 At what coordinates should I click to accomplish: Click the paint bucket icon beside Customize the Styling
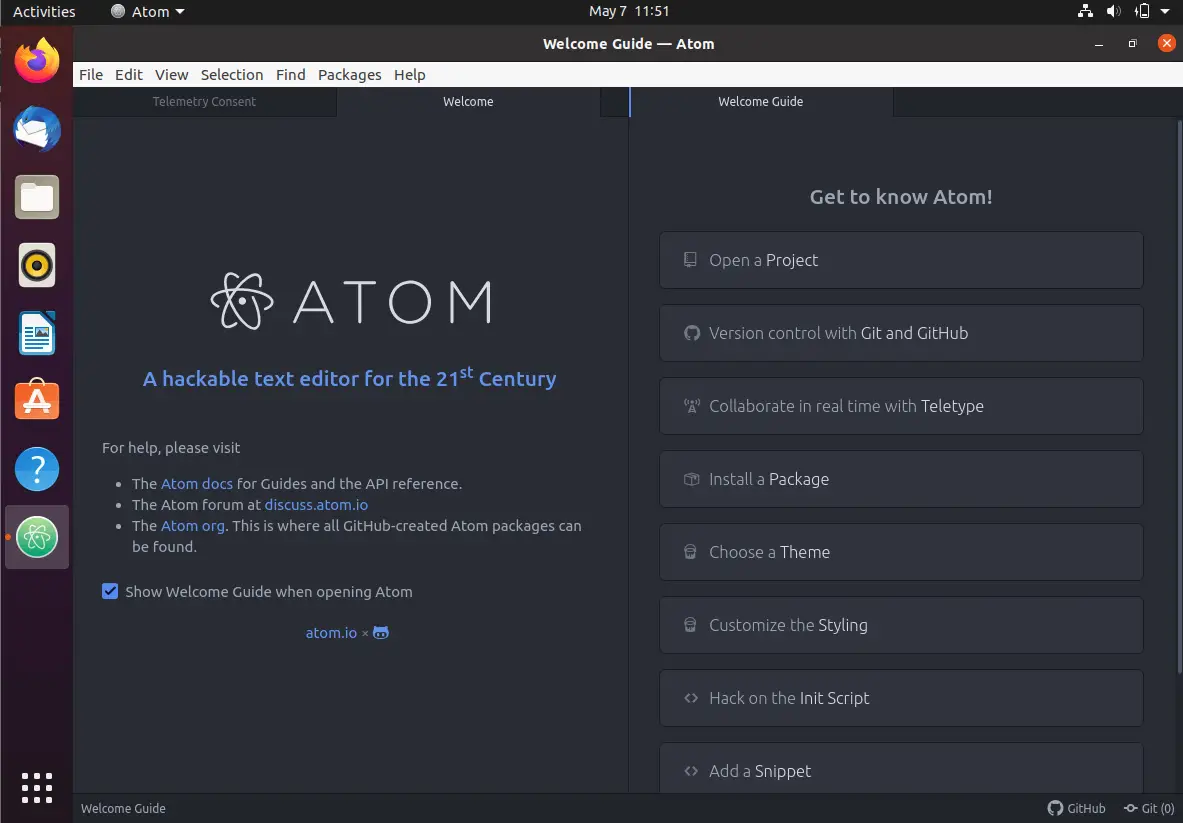pos(690,625)
